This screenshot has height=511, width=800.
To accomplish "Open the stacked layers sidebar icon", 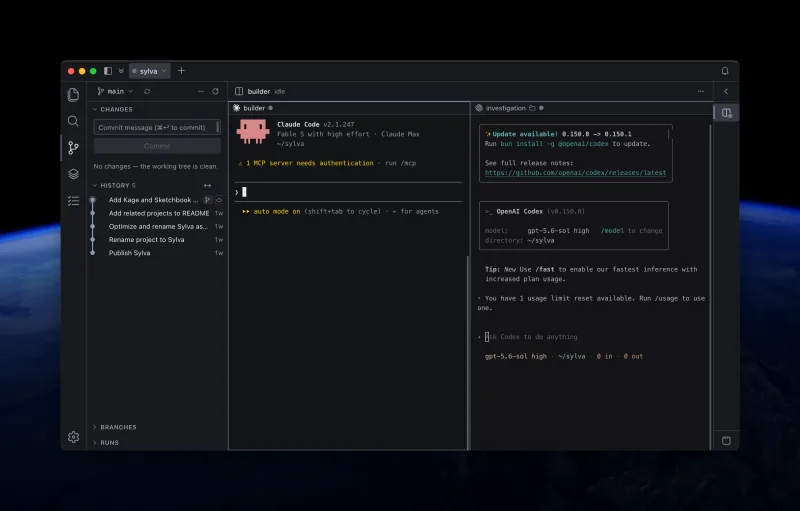I will tap(73, 174).
